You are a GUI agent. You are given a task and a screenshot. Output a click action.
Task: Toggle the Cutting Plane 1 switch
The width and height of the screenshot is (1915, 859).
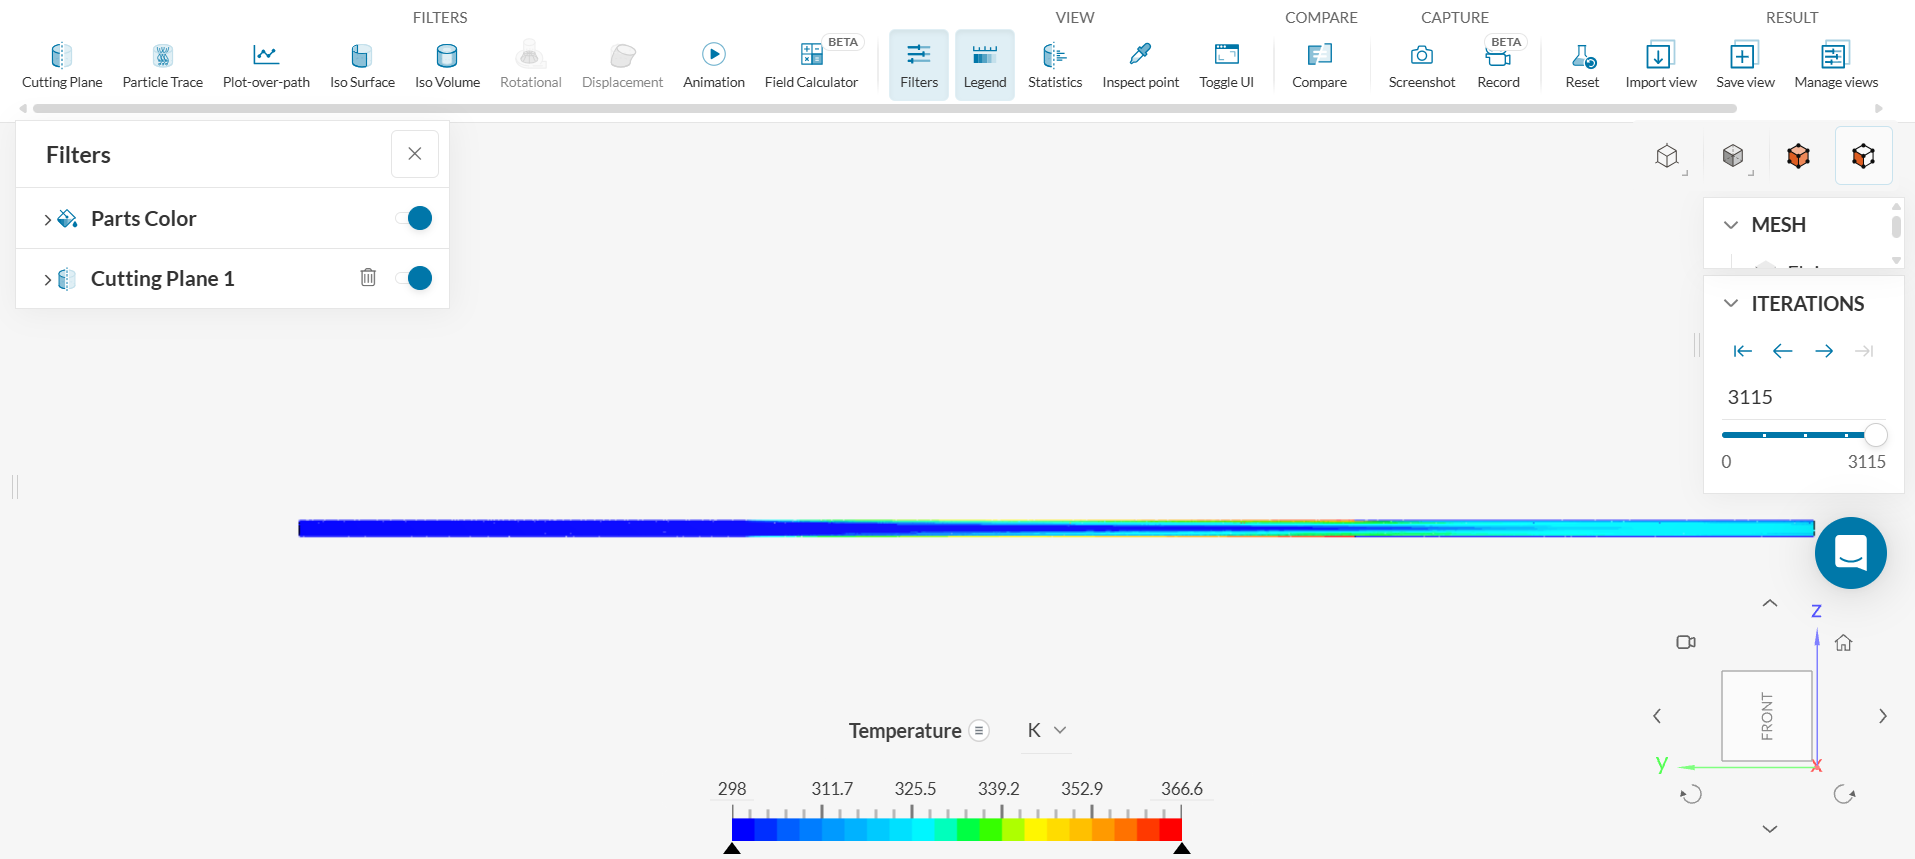pyautogui.click(x=414, y=278)
